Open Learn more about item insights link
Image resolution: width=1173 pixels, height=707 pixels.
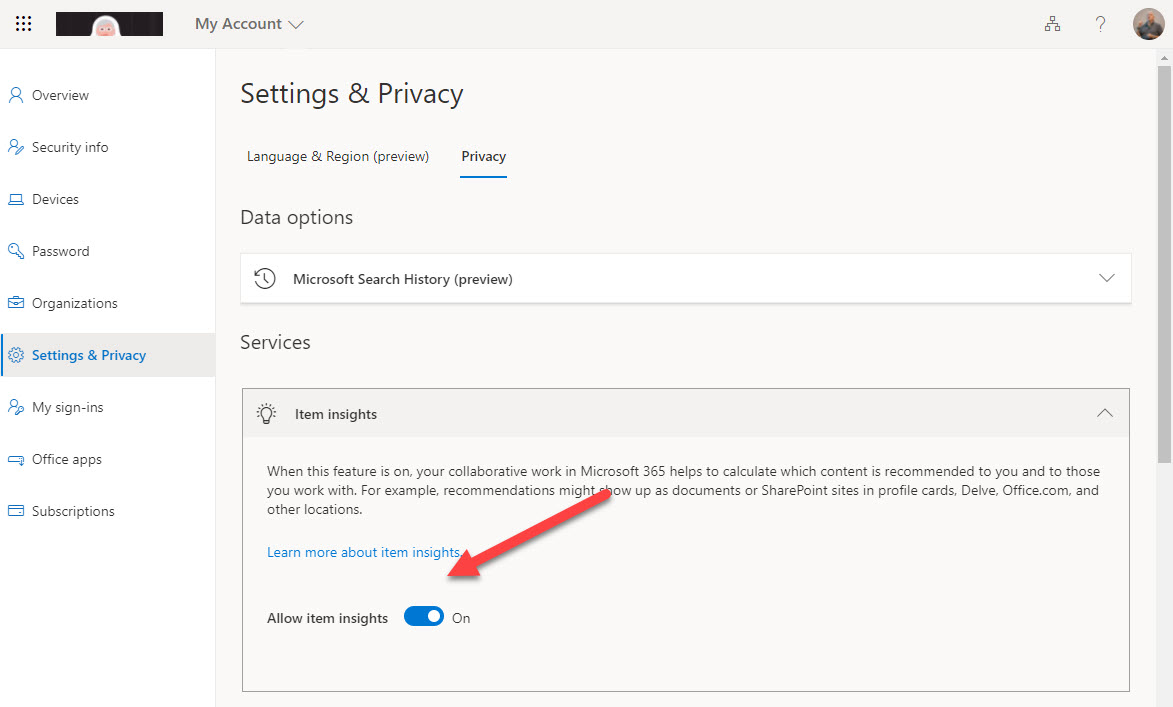[364, 552]
